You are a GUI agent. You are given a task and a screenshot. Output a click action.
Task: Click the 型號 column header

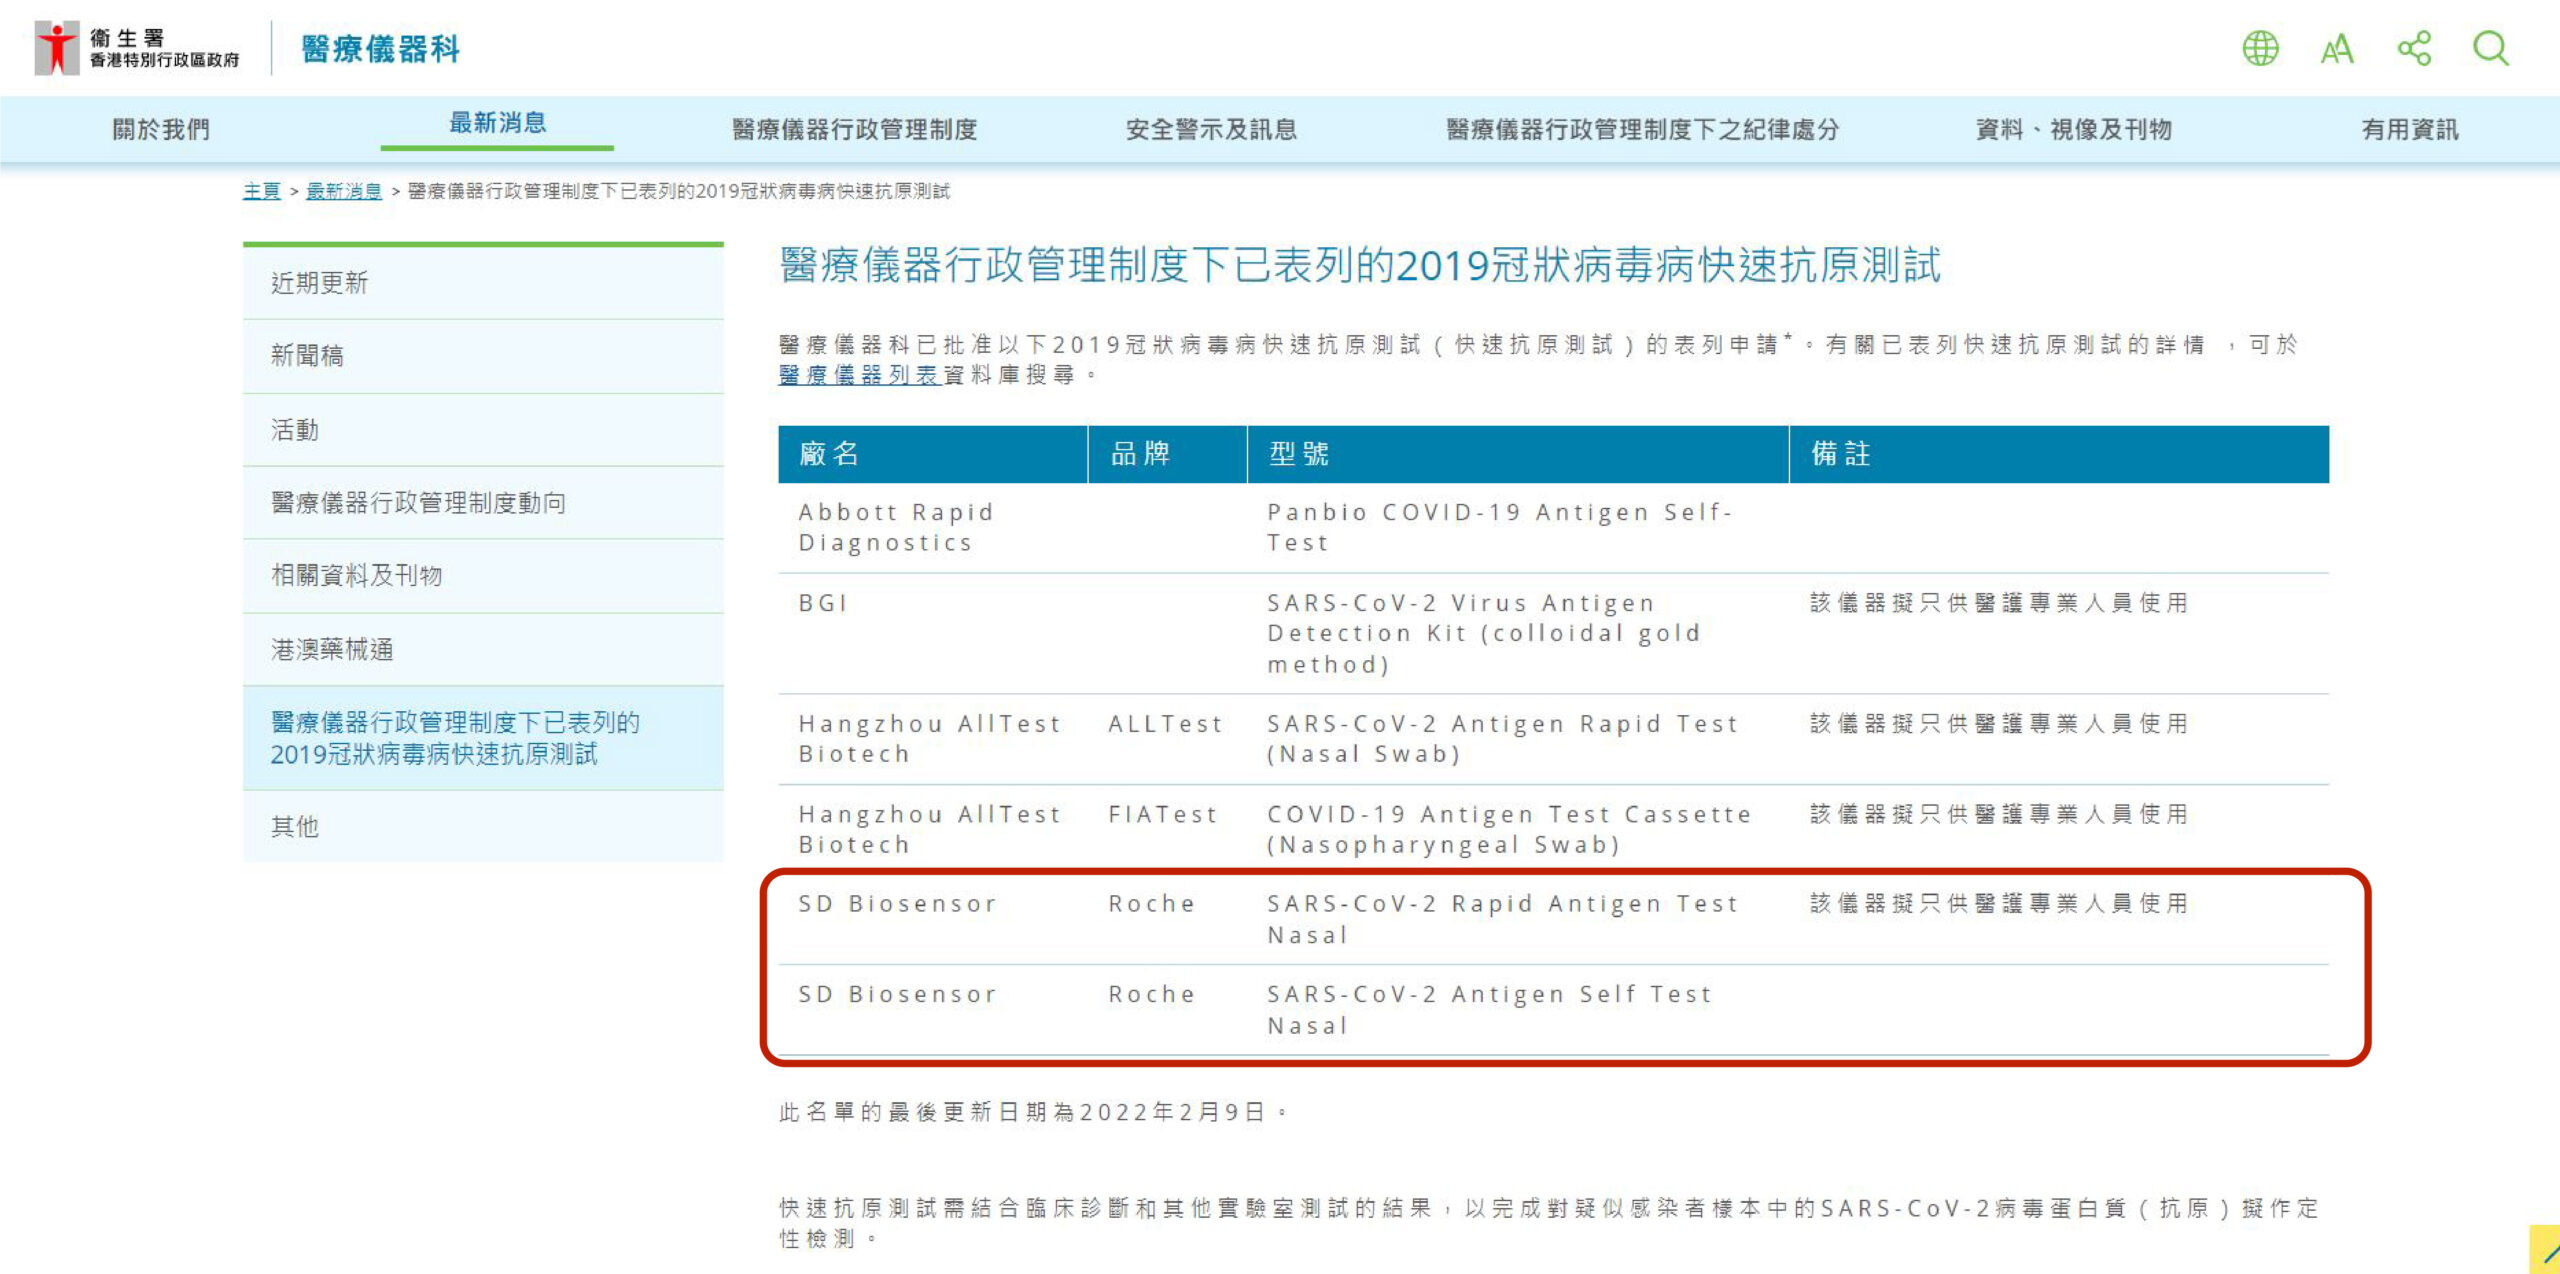coord(1518,454)
